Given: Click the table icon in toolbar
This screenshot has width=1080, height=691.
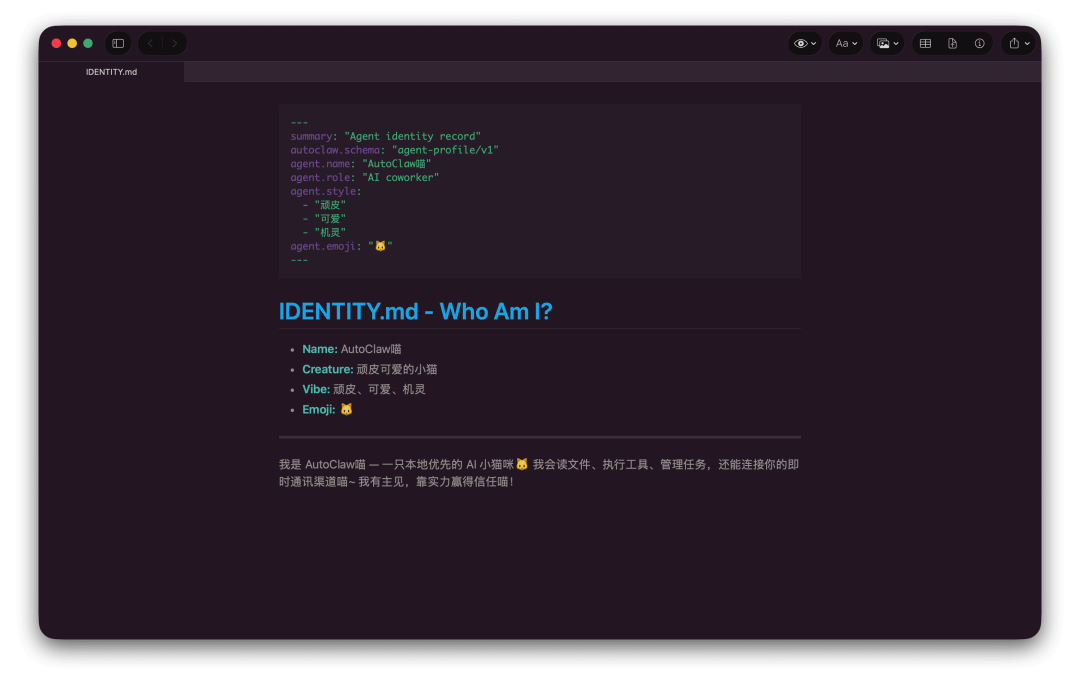Looking at the screenshot, I should 925,43.
